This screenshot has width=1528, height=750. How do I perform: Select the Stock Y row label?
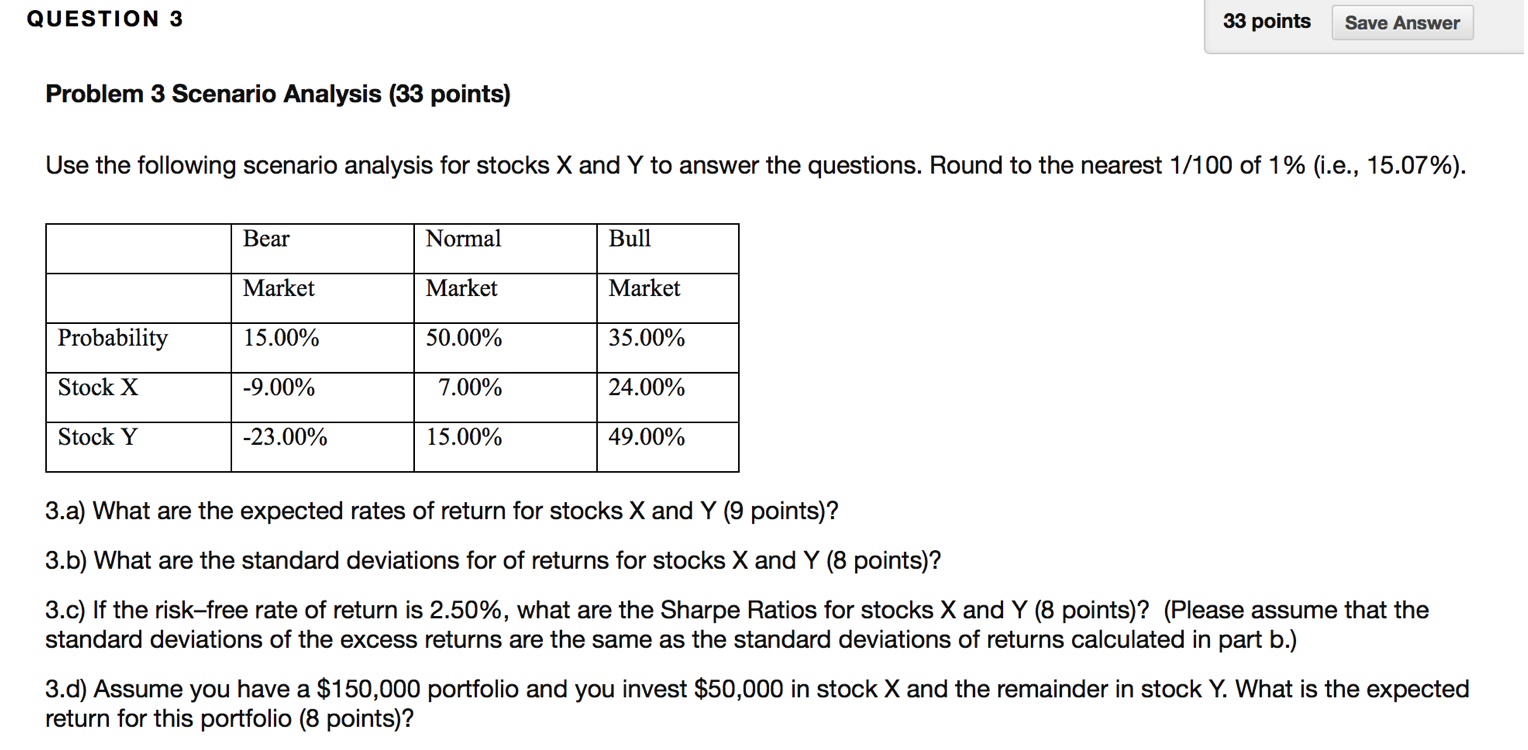coord(98,438)
